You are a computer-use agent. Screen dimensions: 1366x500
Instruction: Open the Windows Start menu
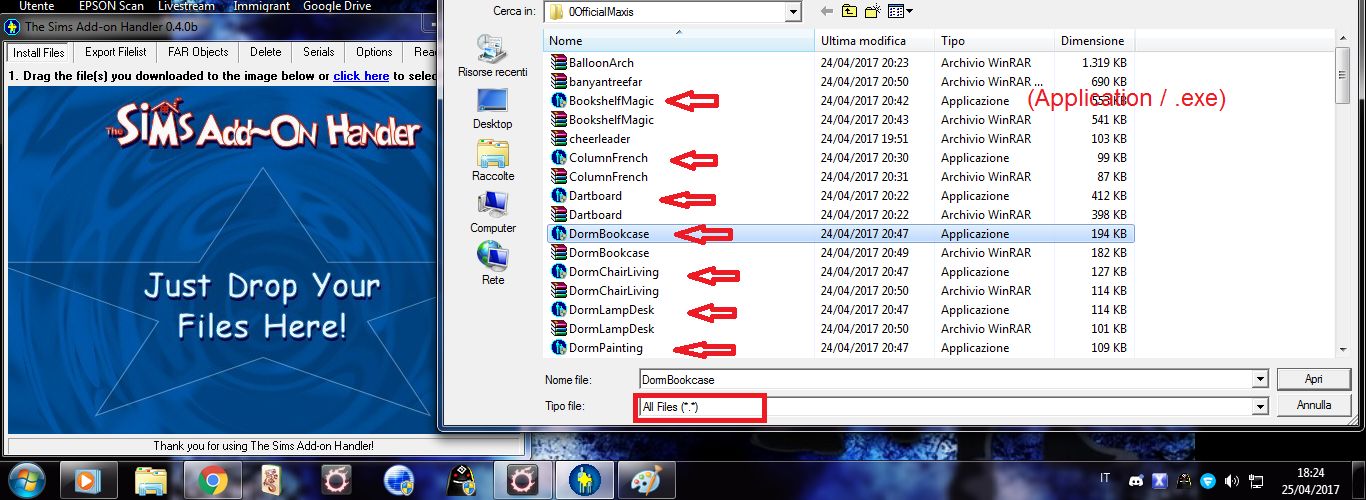pyautogui.click(x=25, y=480)
